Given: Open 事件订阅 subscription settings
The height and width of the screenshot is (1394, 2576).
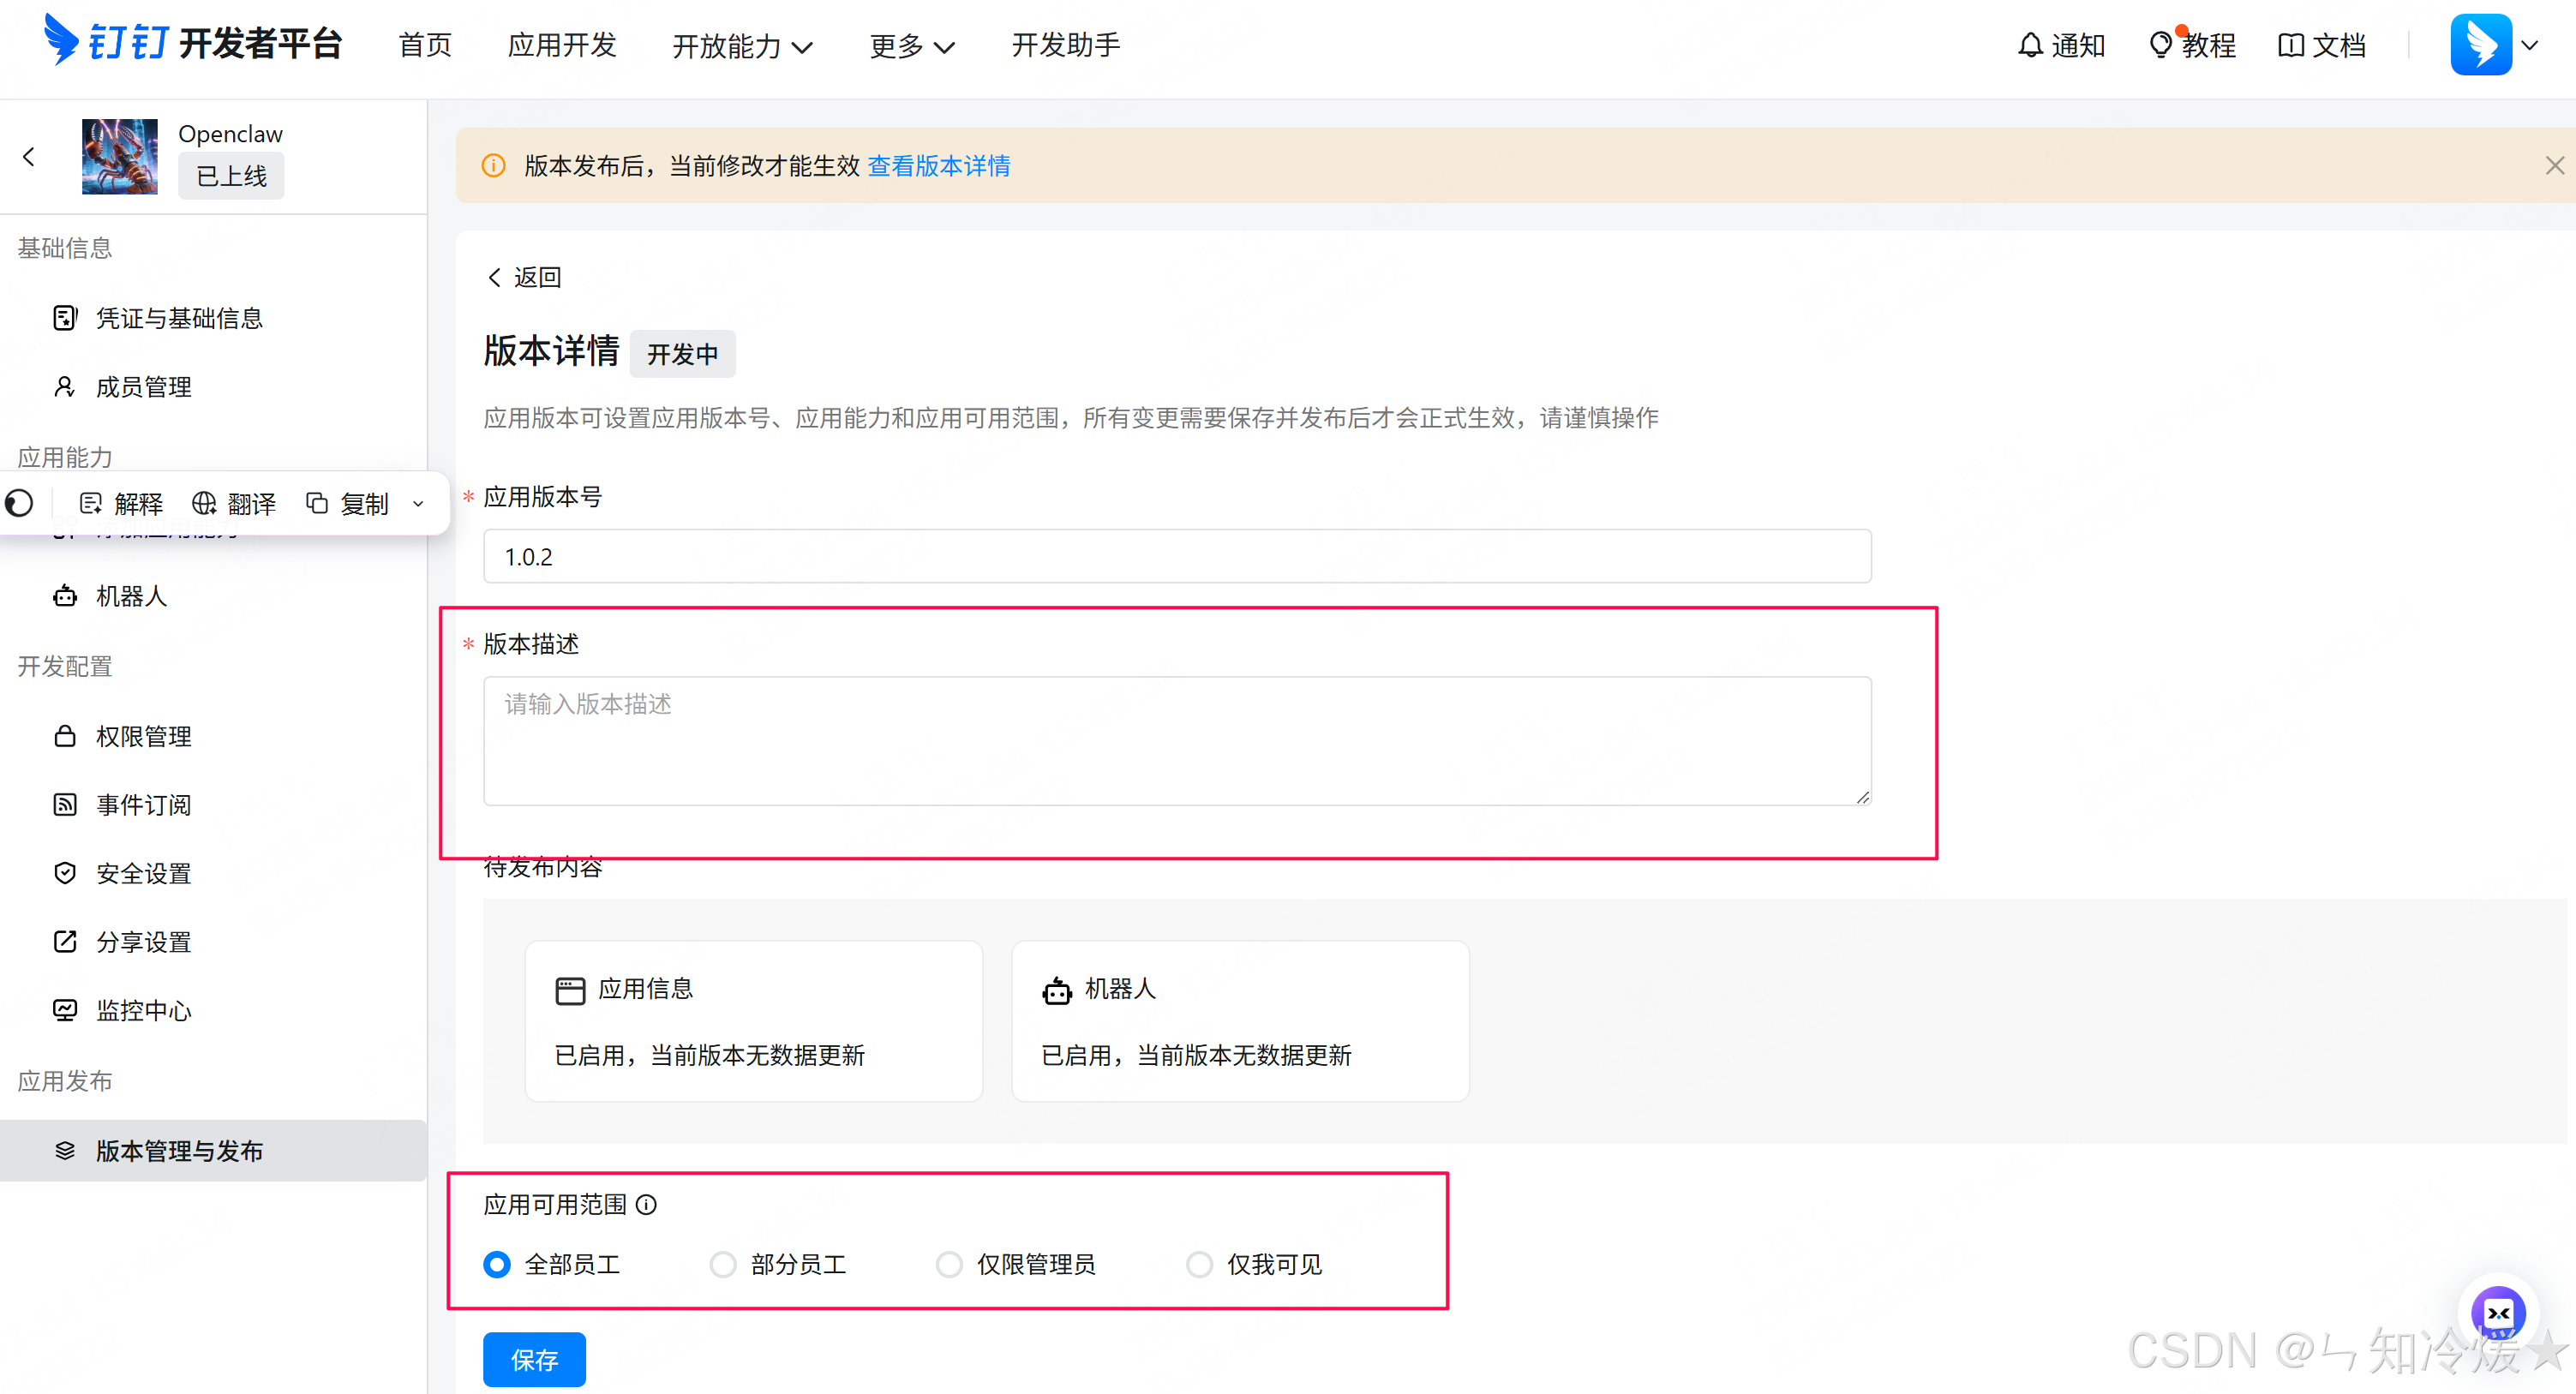Looking at the screenshot, I should click(x=143, y=804).
